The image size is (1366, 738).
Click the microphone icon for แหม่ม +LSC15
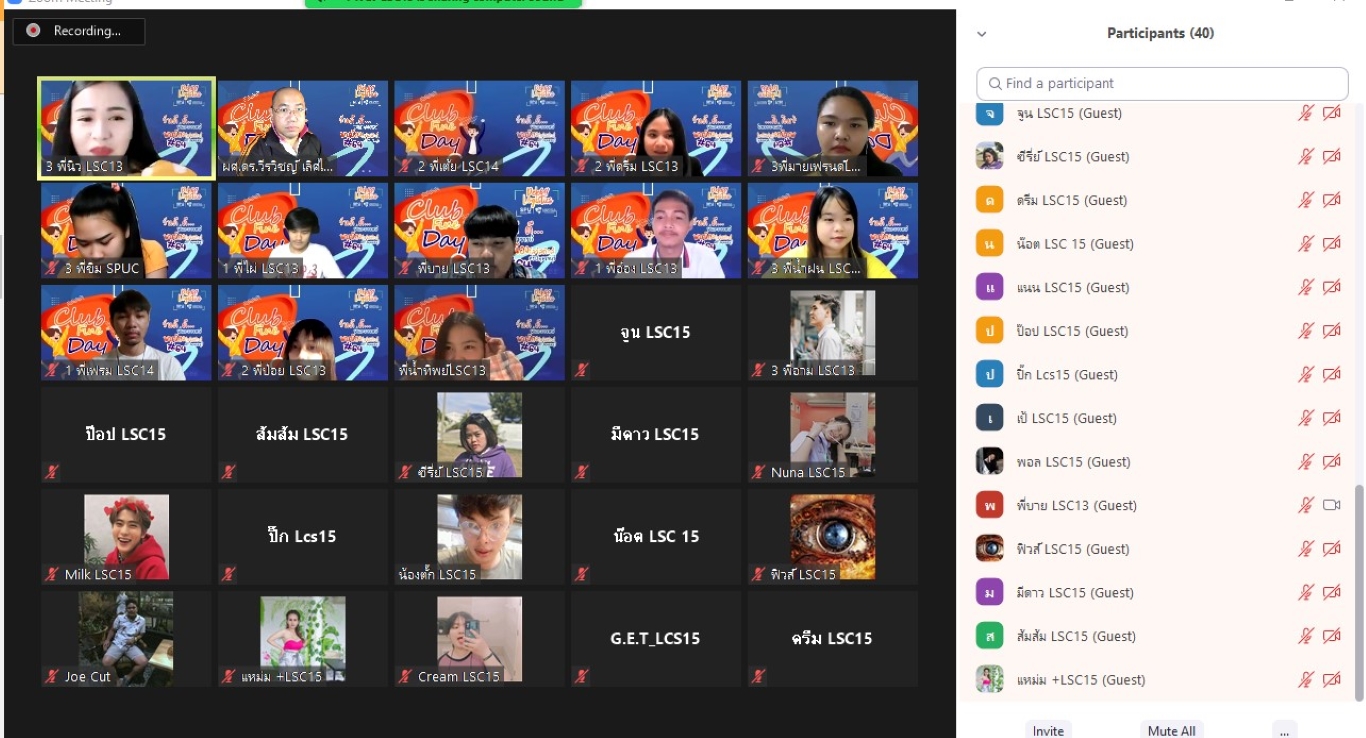1305,680
